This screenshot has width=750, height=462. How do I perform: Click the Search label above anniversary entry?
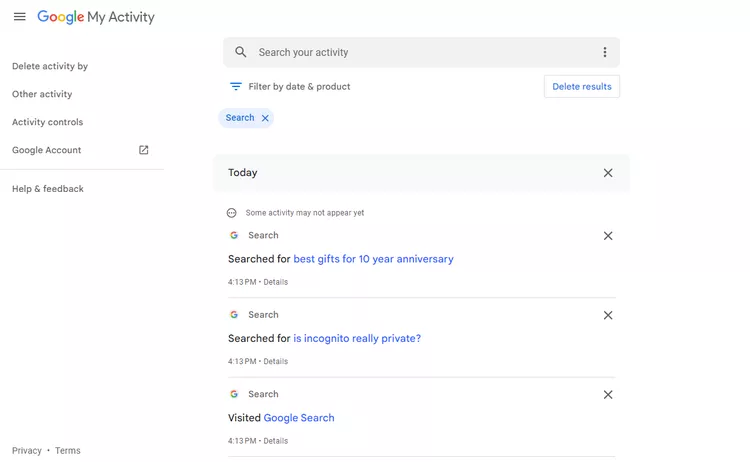tap(263, 235)
